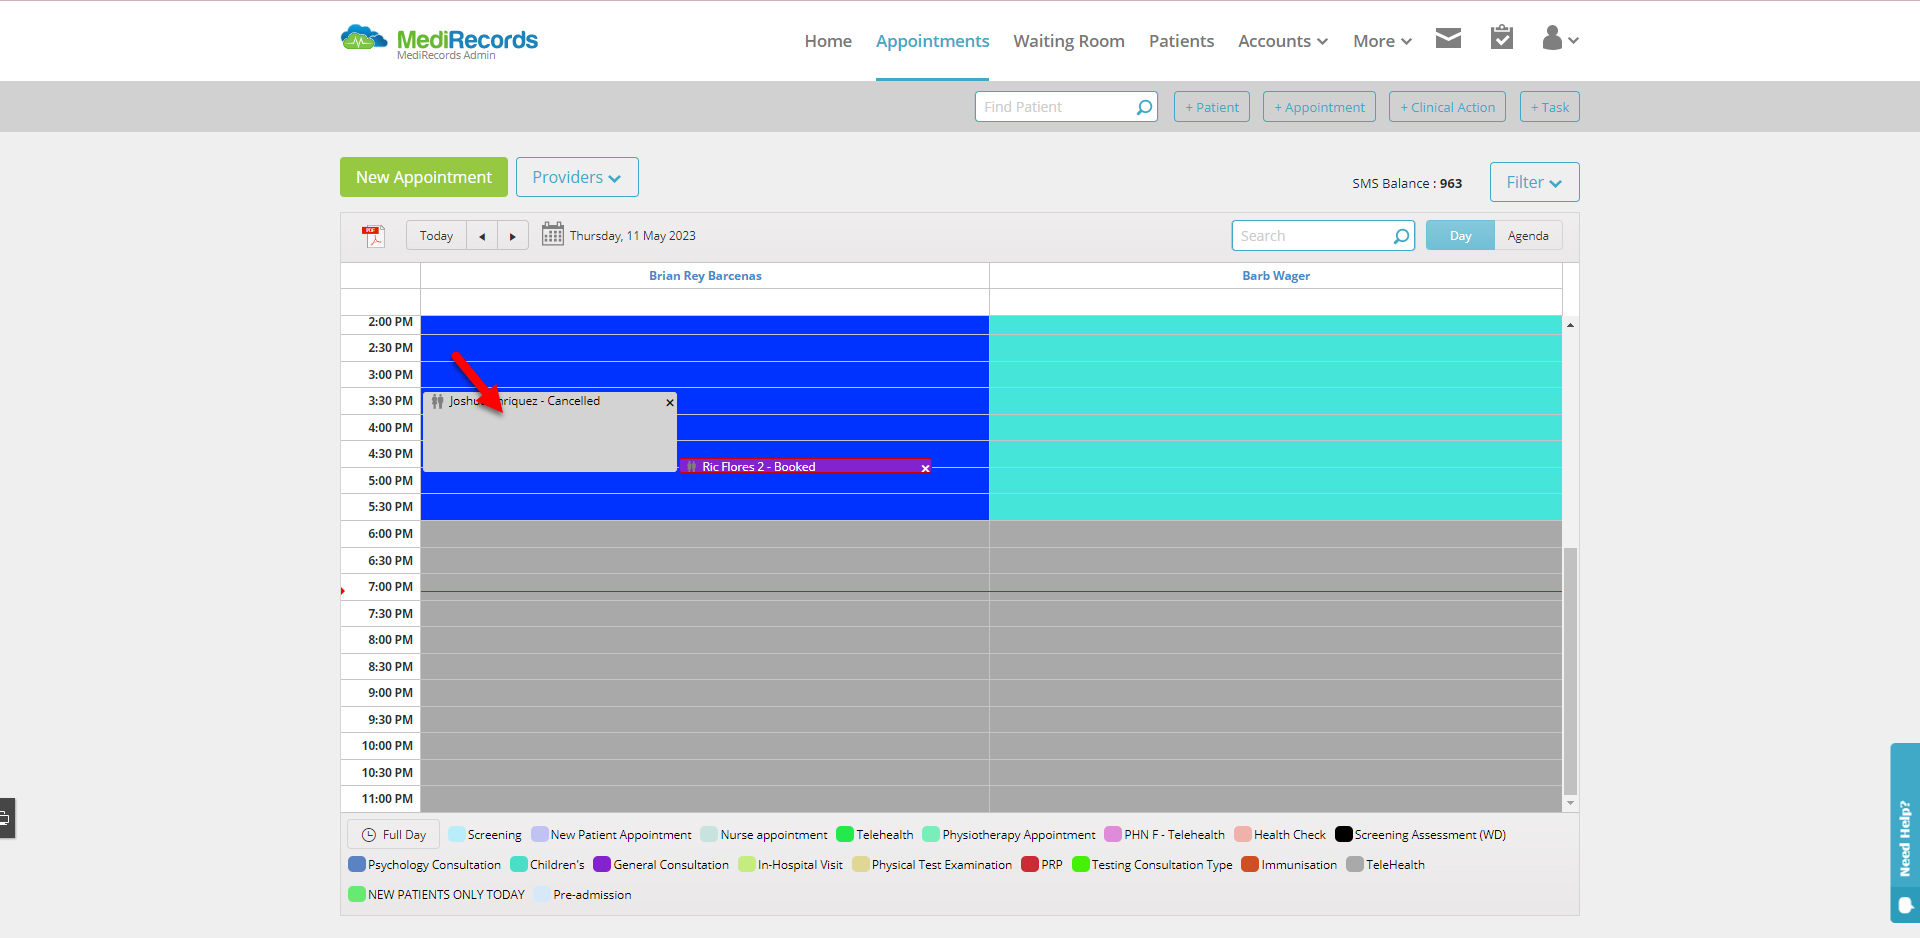Image resolution: width=1920 pixels, height=938 pixels.
Task: Click the calendar Search magnifier icon
Action: (x=1401, y=236)
